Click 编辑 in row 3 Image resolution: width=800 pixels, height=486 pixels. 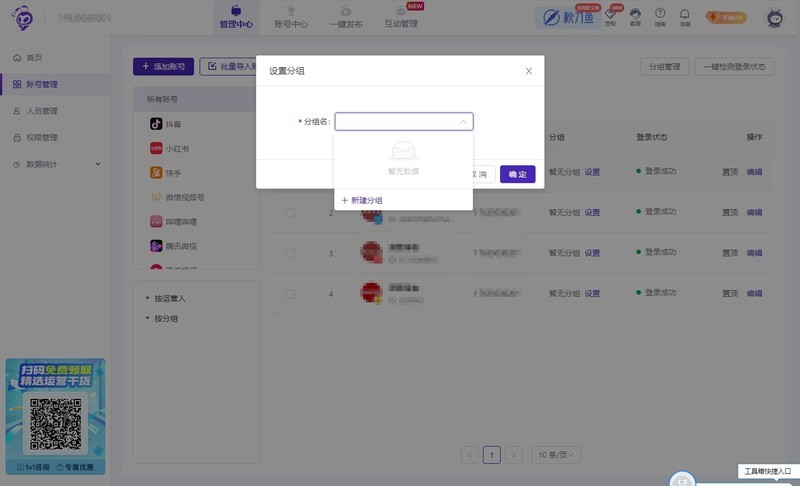pos(755,252)
